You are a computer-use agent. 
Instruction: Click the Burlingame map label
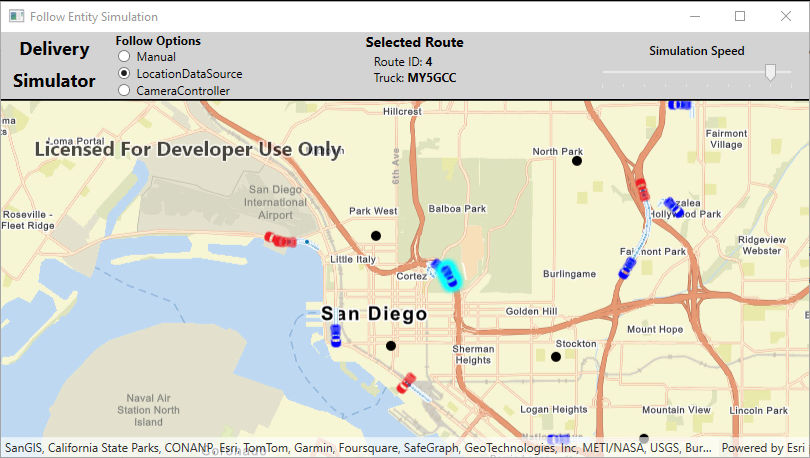(569, 274)
